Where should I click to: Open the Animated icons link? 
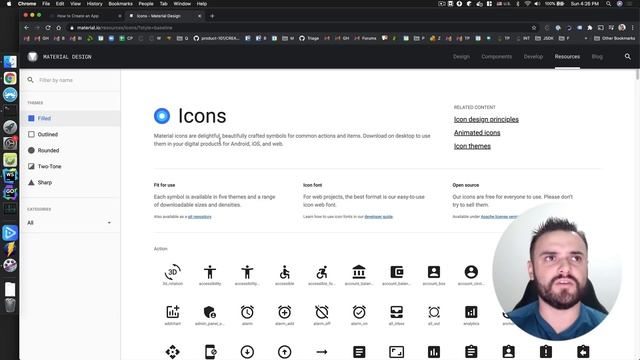[x=477, y=133]
